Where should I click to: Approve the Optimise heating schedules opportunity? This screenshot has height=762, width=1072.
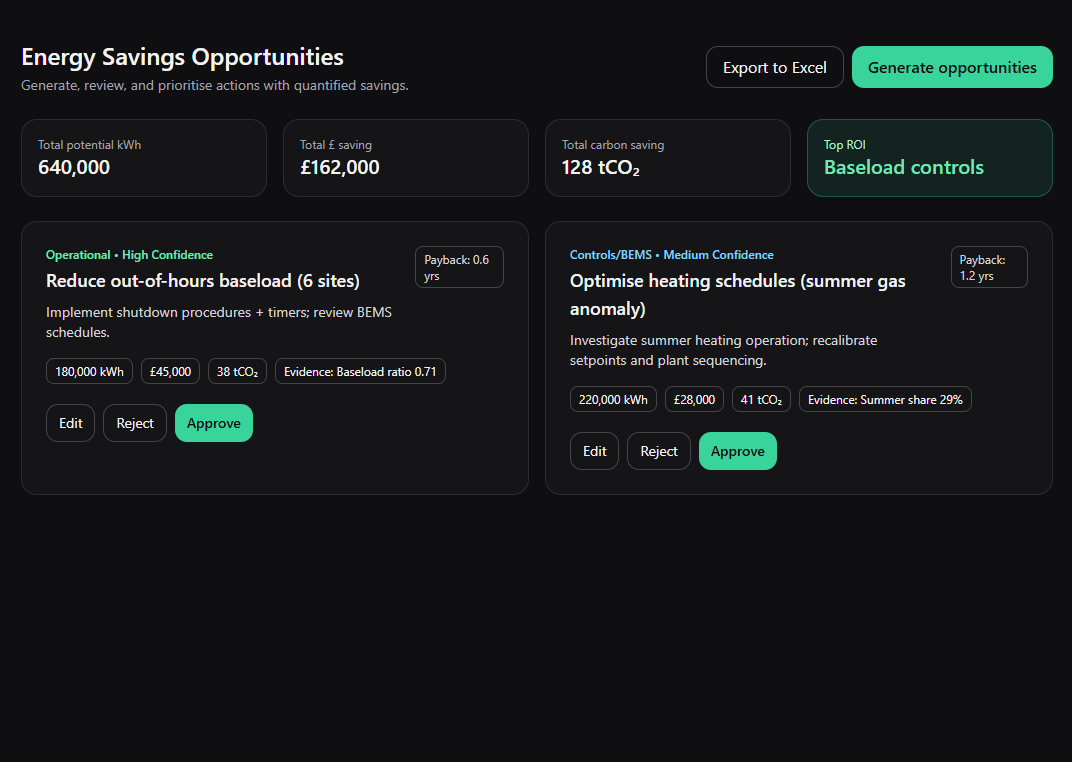click(737, 450)
